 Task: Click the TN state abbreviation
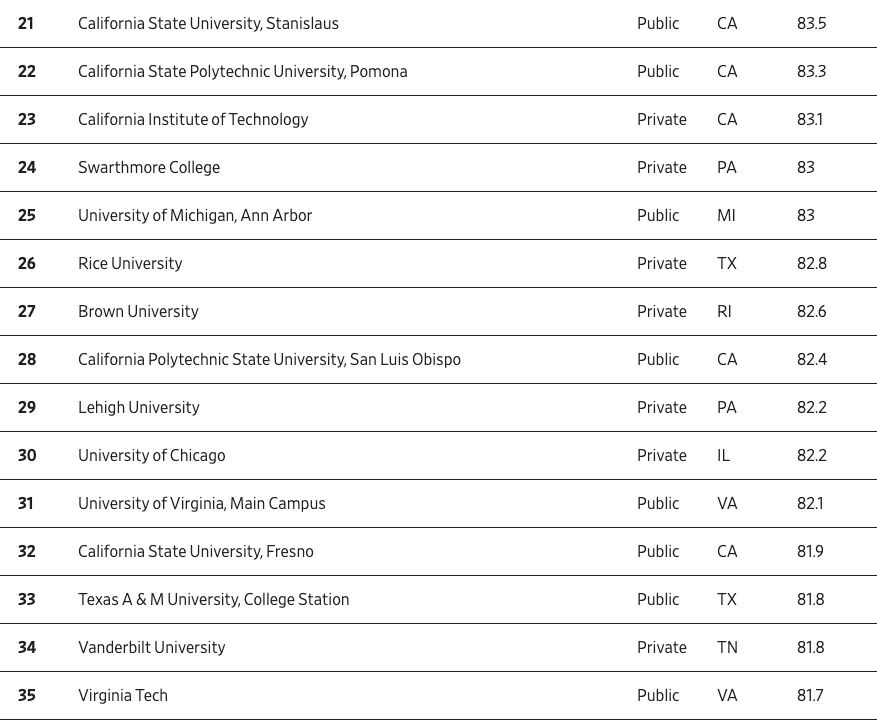727,648
